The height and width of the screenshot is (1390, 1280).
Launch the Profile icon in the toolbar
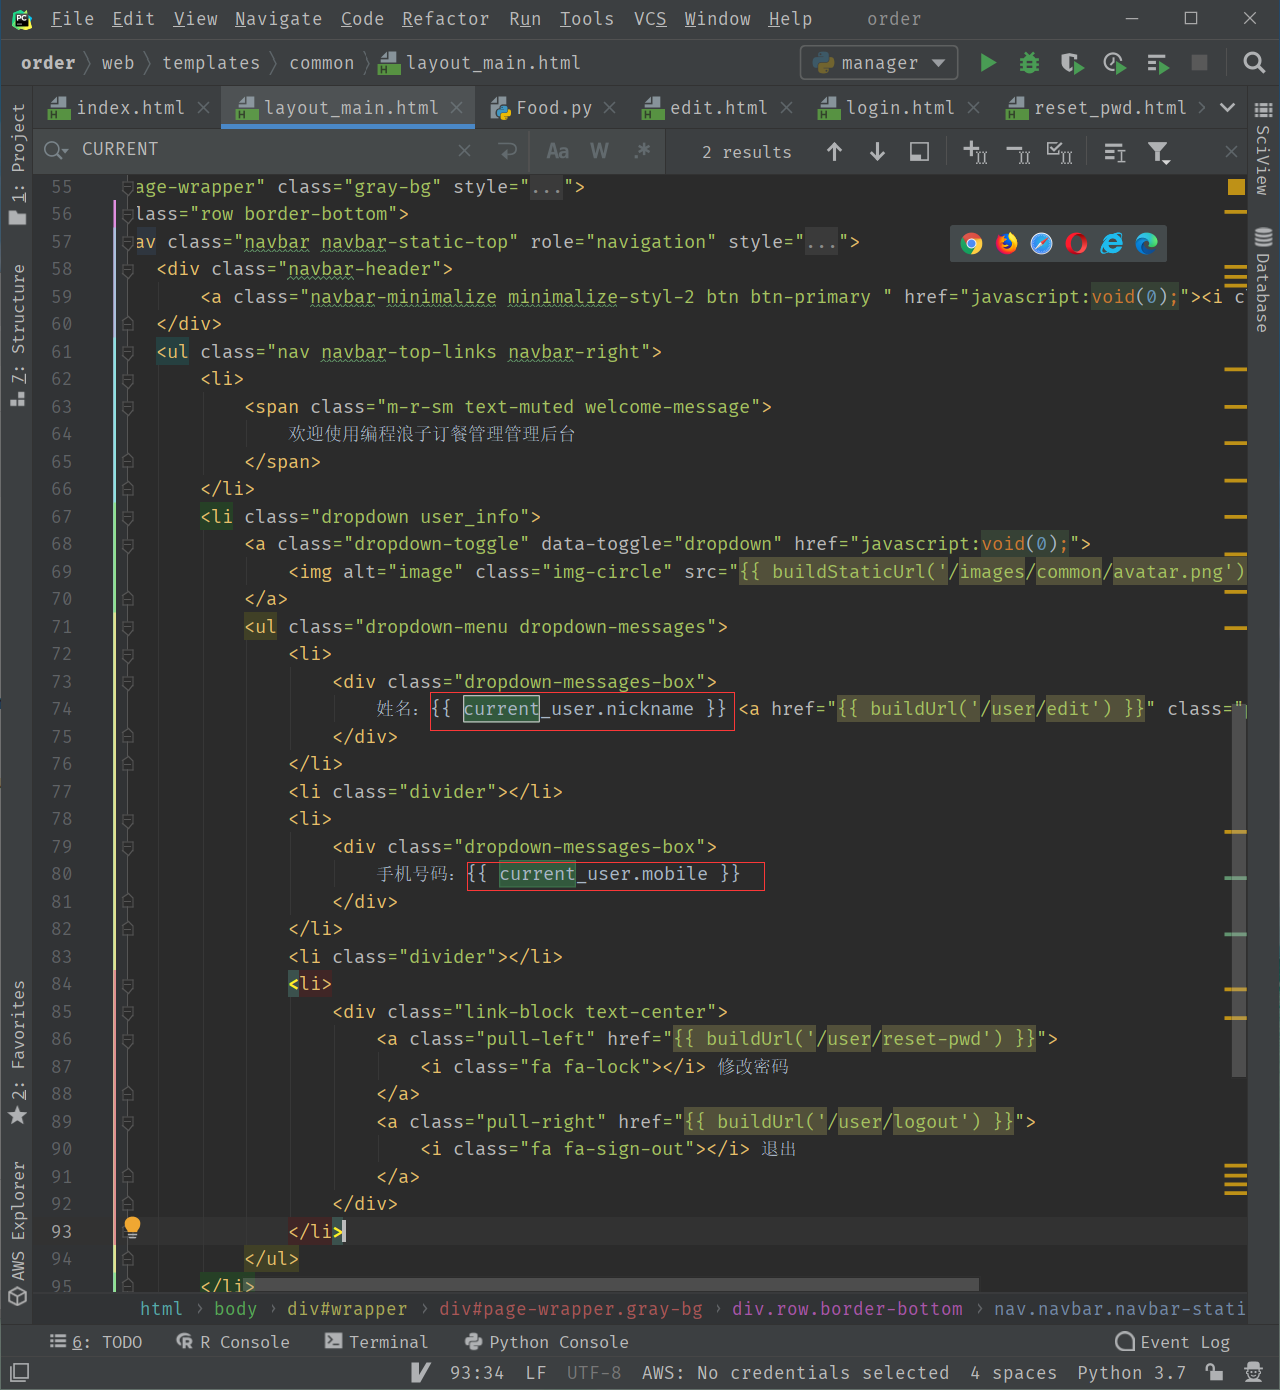[1114, 63]
